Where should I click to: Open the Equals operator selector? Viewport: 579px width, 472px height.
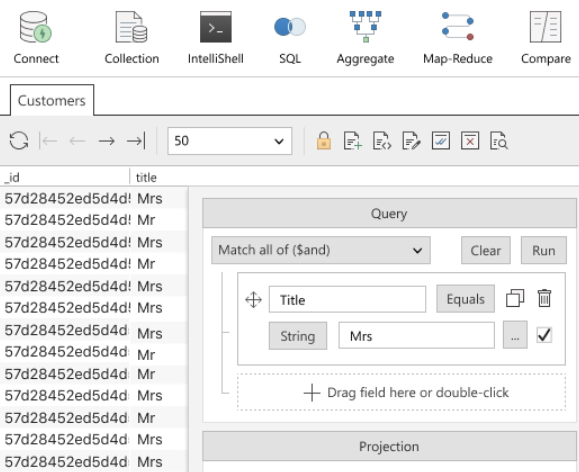tap(466, 299)
